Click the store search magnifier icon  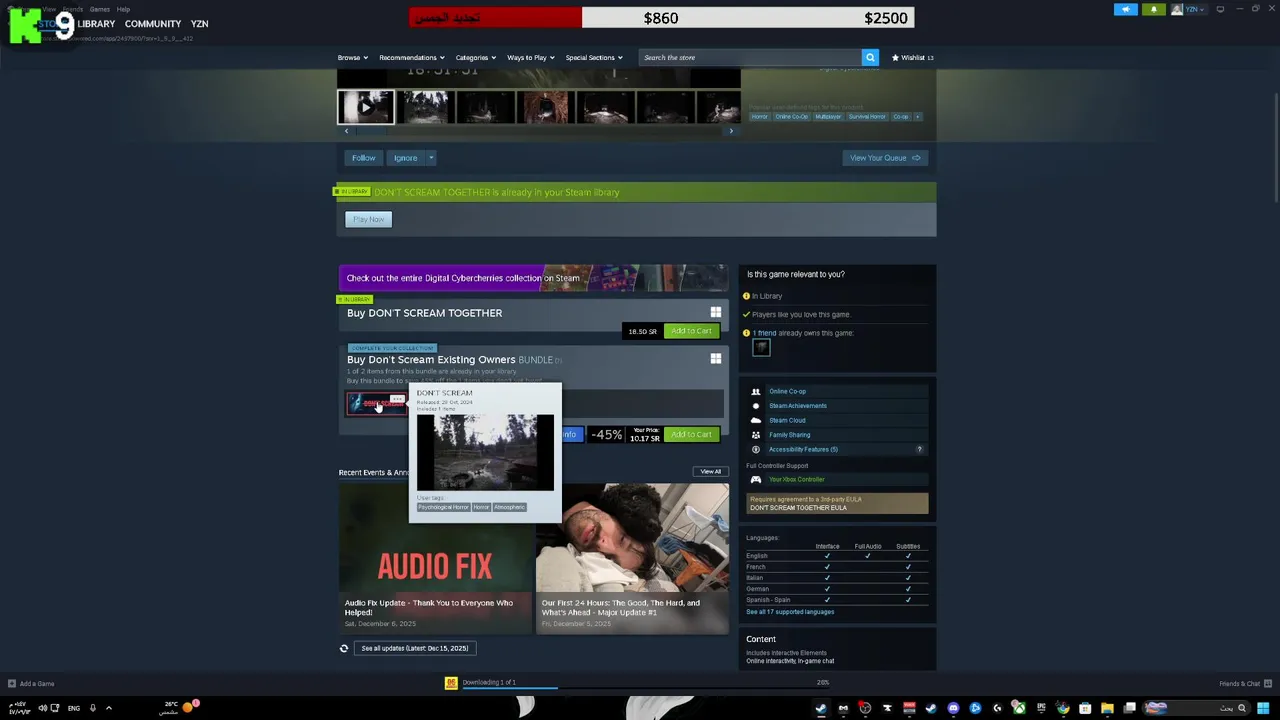870,57
